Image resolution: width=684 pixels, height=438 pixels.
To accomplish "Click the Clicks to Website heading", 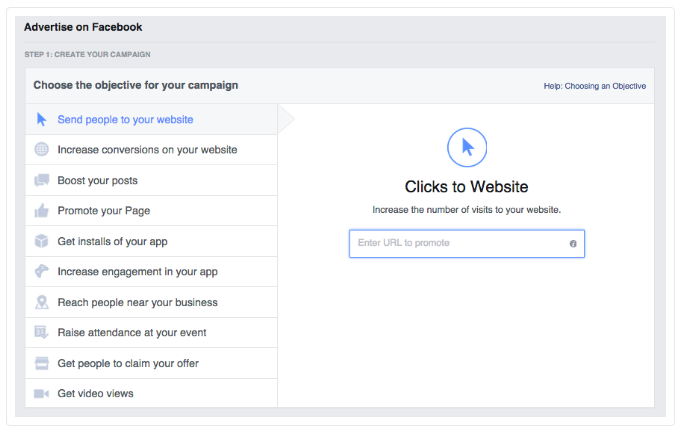I will pyautogui.click(x=466, y=187).
